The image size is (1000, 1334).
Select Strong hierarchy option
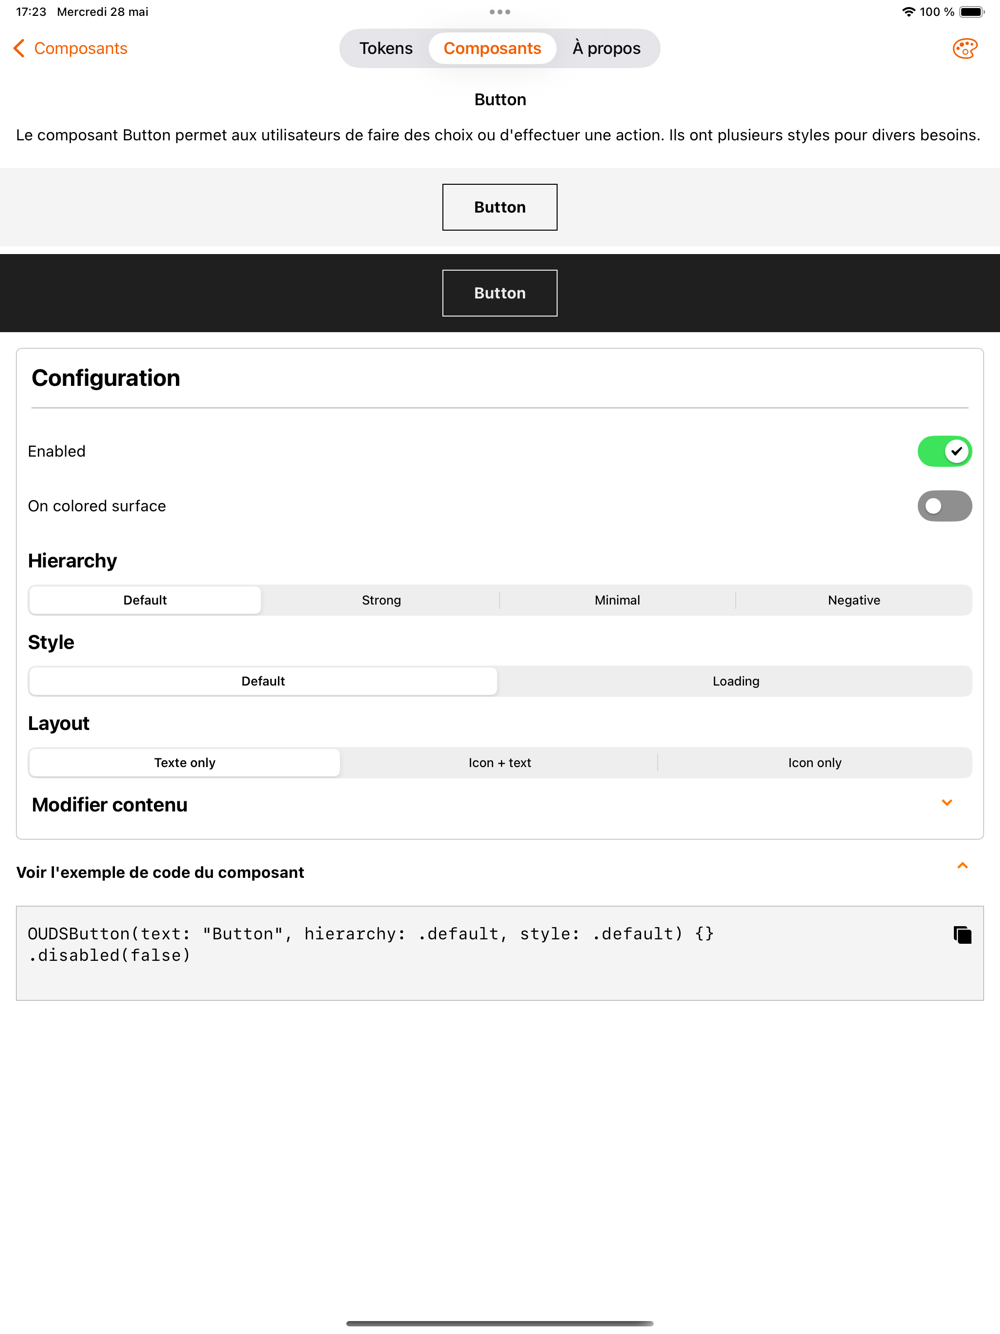[381, 600]
